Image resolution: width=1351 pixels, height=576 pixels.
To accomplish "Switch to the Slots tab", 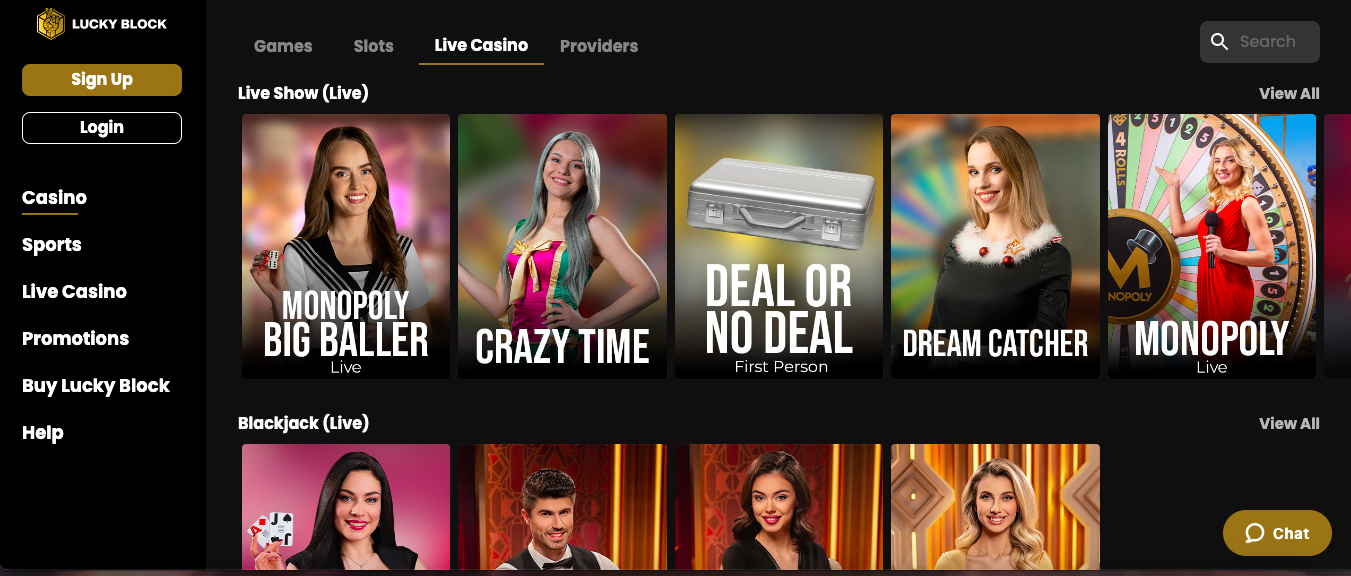I will coord(373,46).
